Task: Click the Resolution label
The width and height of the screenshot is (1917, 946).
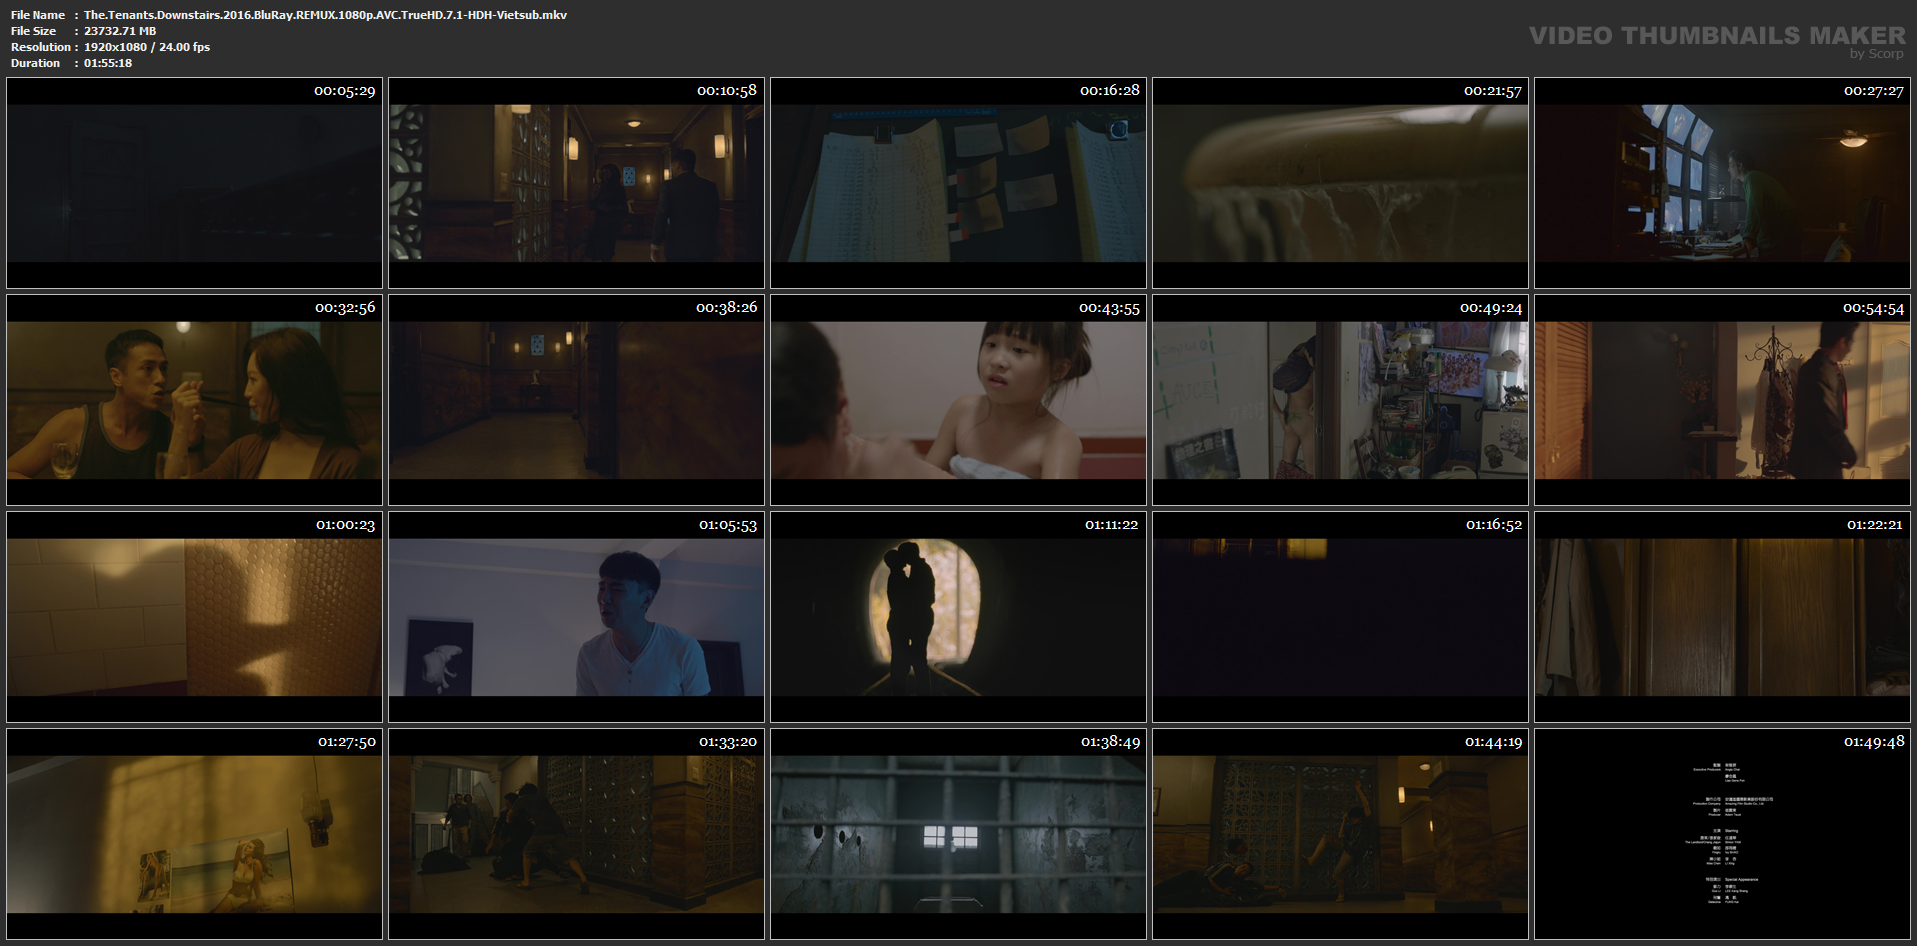Action: coord(41,47)
